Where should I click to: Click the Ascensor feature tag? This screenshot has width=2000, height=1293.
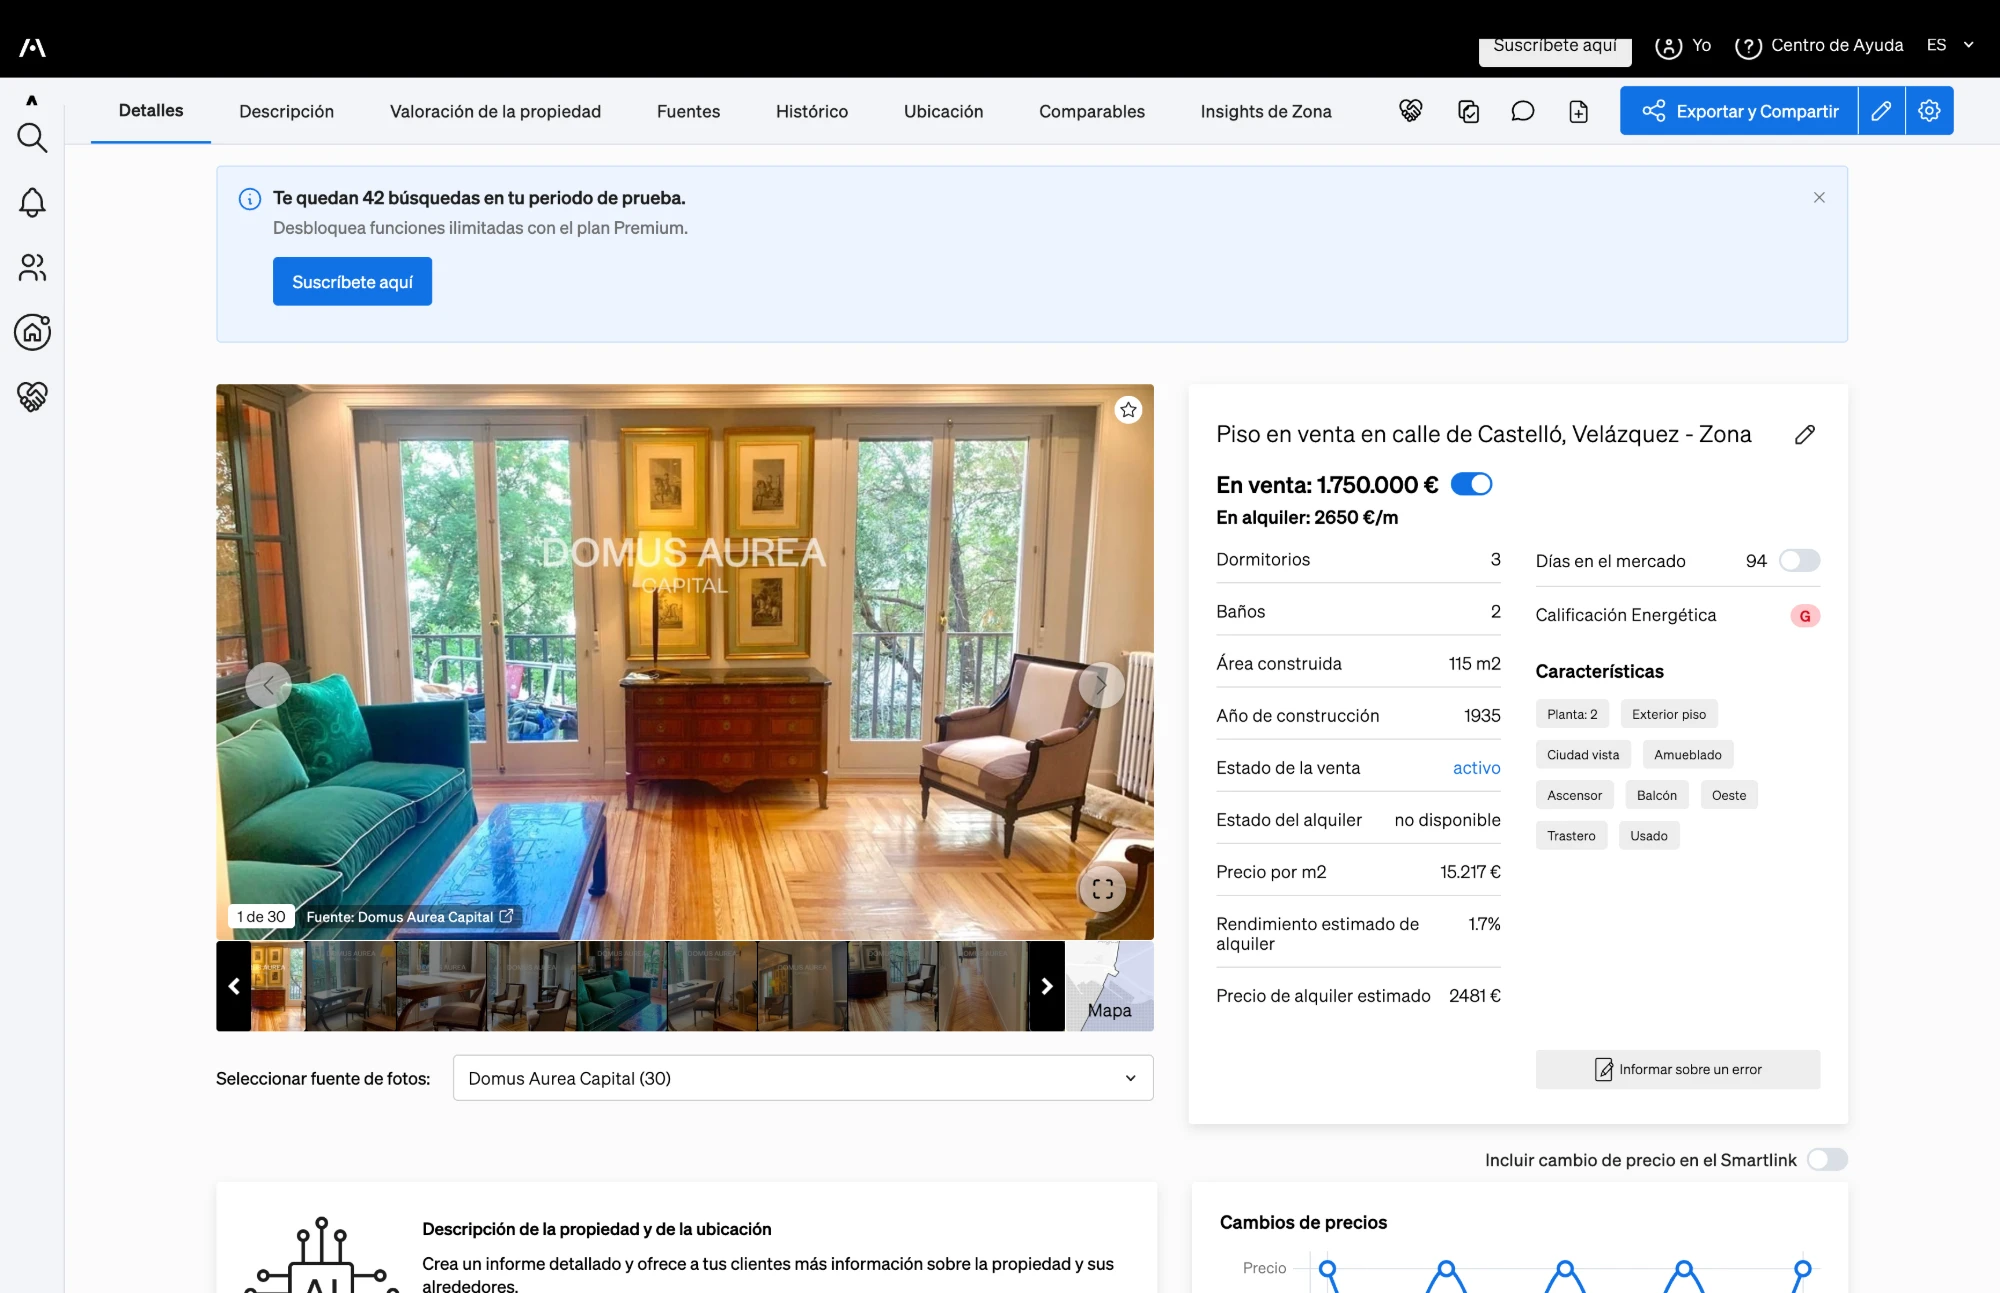click(1574, 796)
